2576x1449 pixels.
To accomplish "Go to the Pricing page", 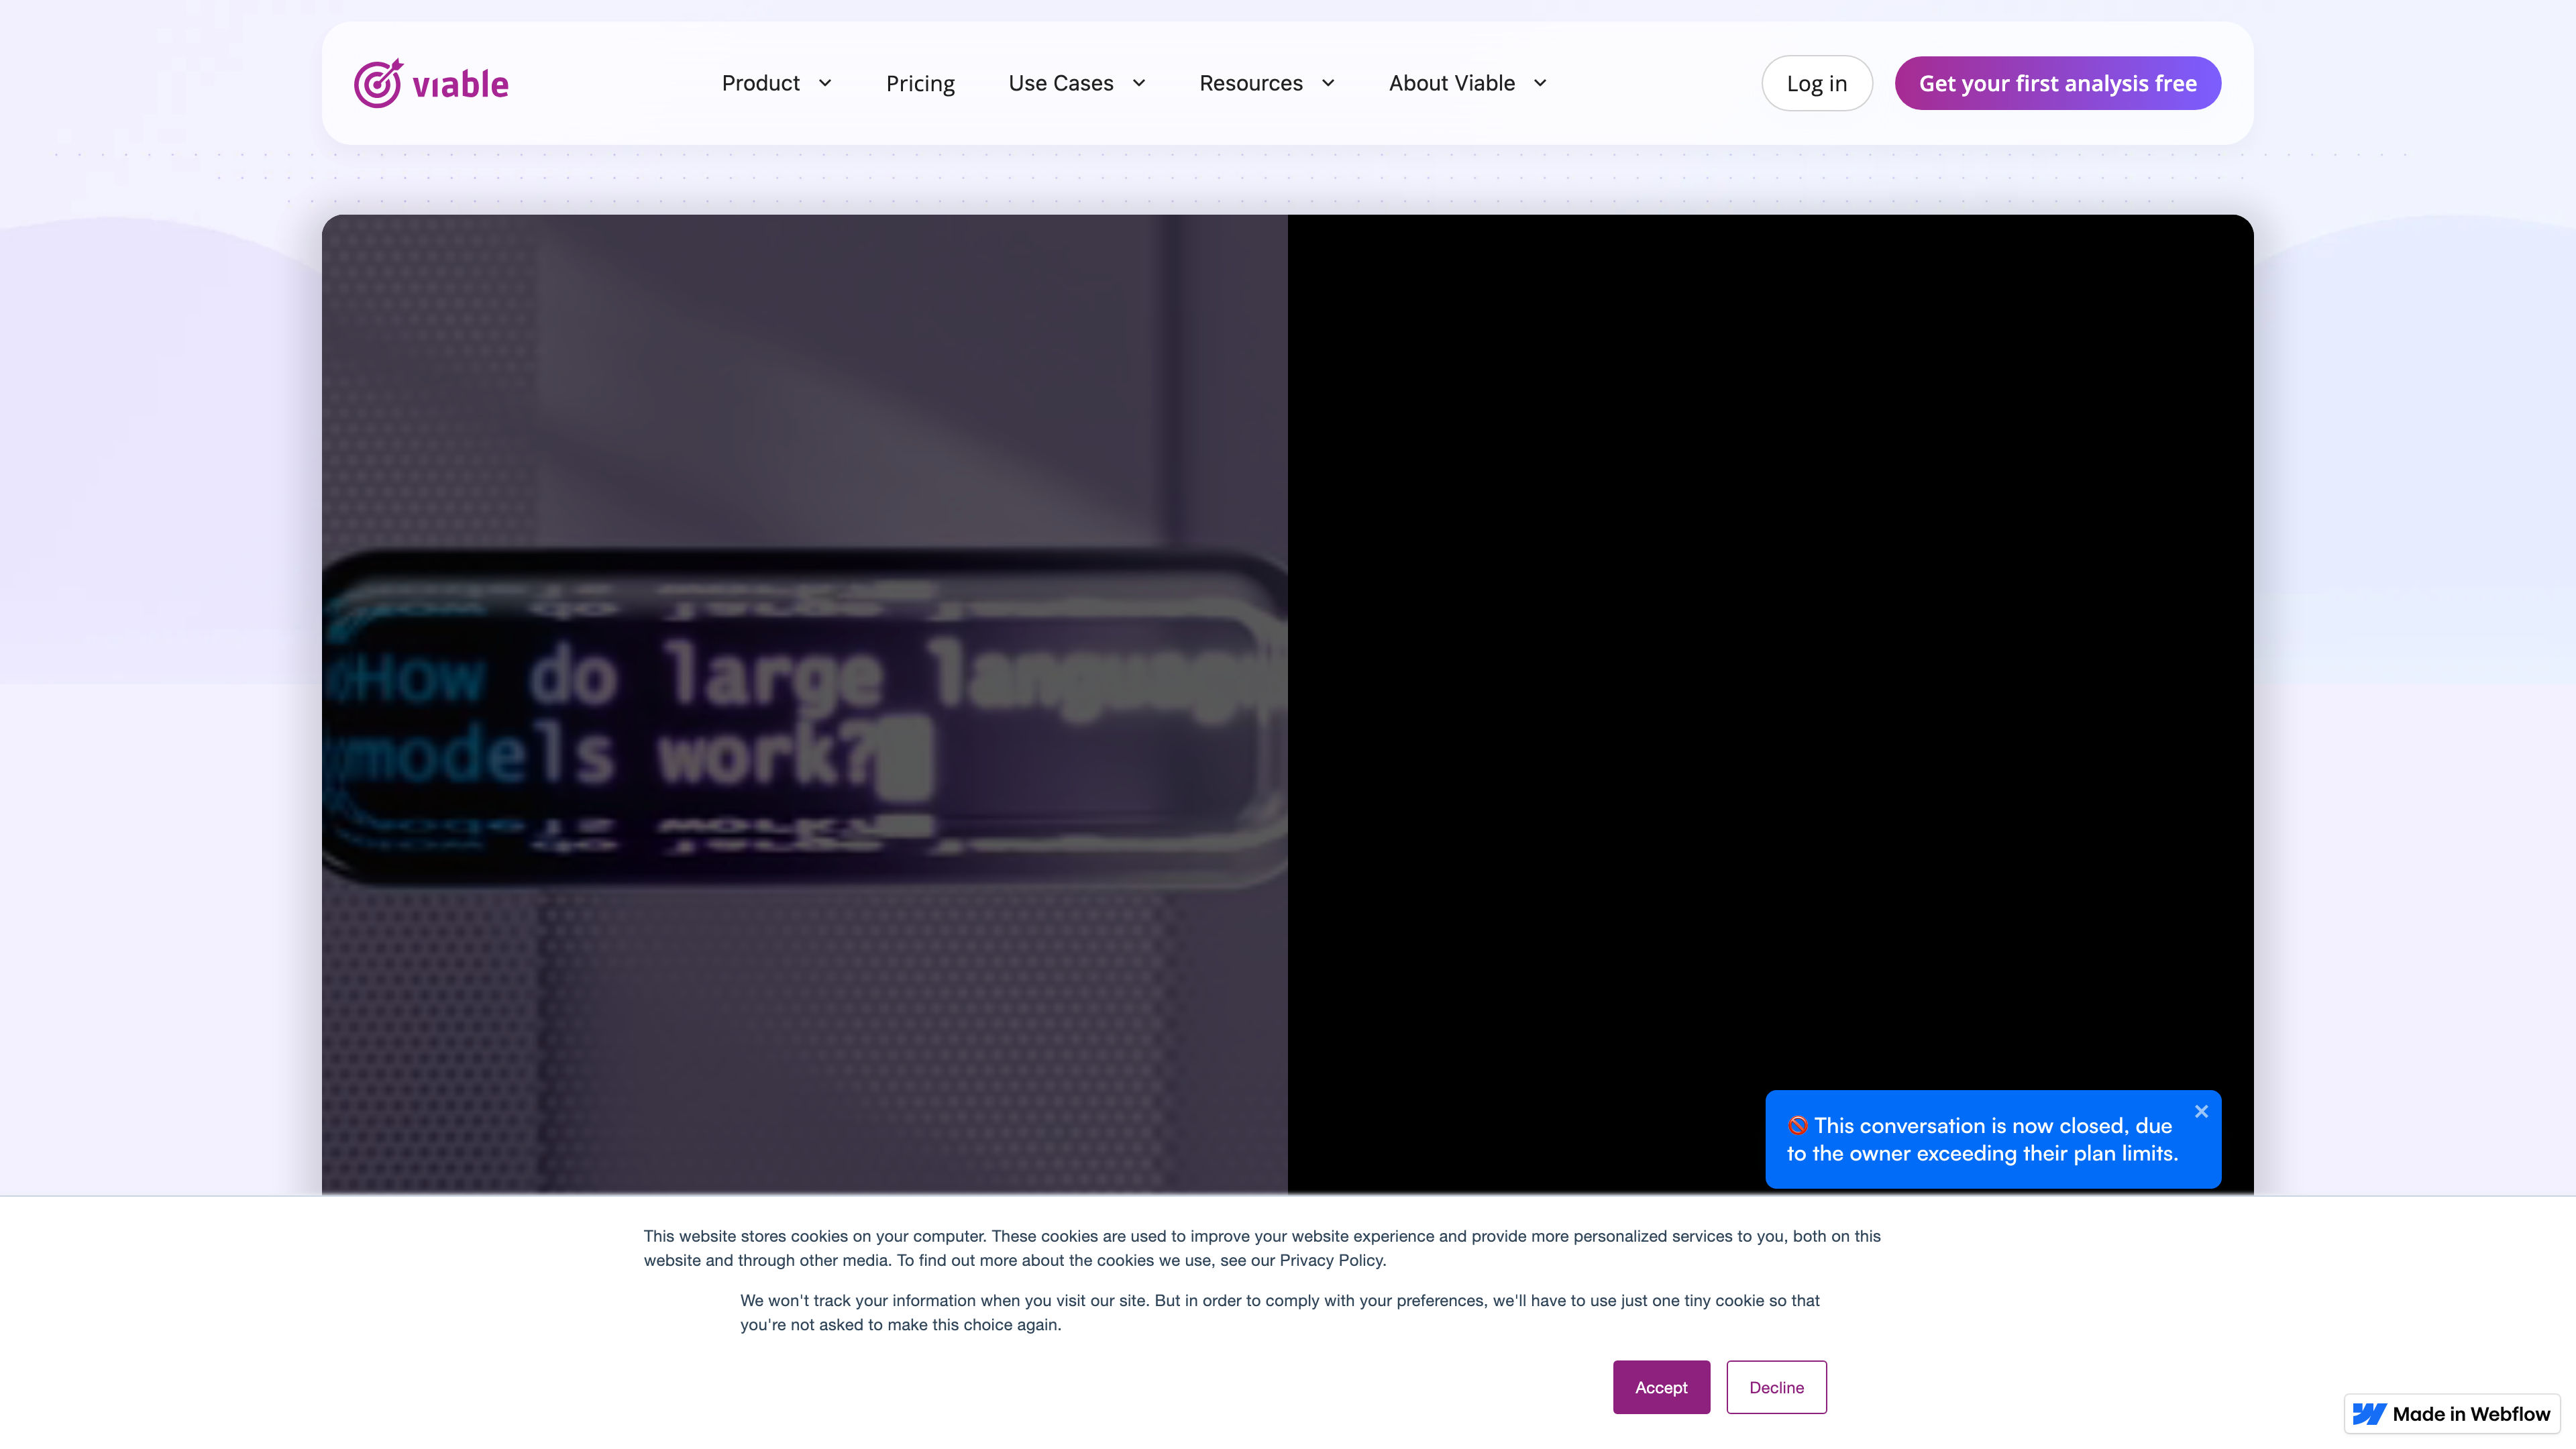I will tap(920, 83).
